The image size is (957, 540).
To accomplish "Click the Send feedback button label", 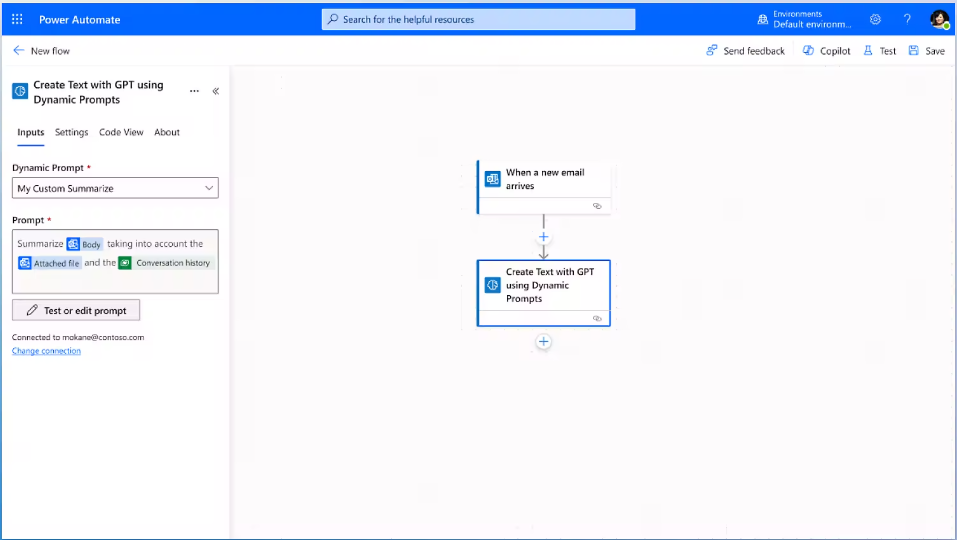I will (x=754, y=51).
